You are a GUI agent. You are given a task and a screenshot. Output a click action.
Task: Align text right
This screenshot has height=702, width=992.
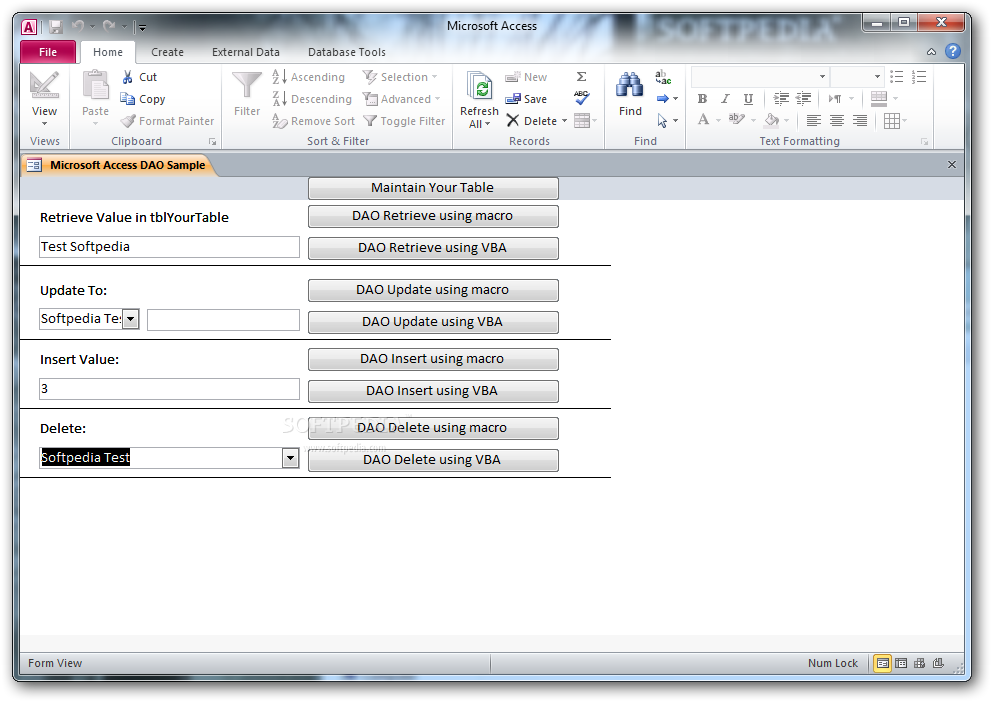[860, 120]
